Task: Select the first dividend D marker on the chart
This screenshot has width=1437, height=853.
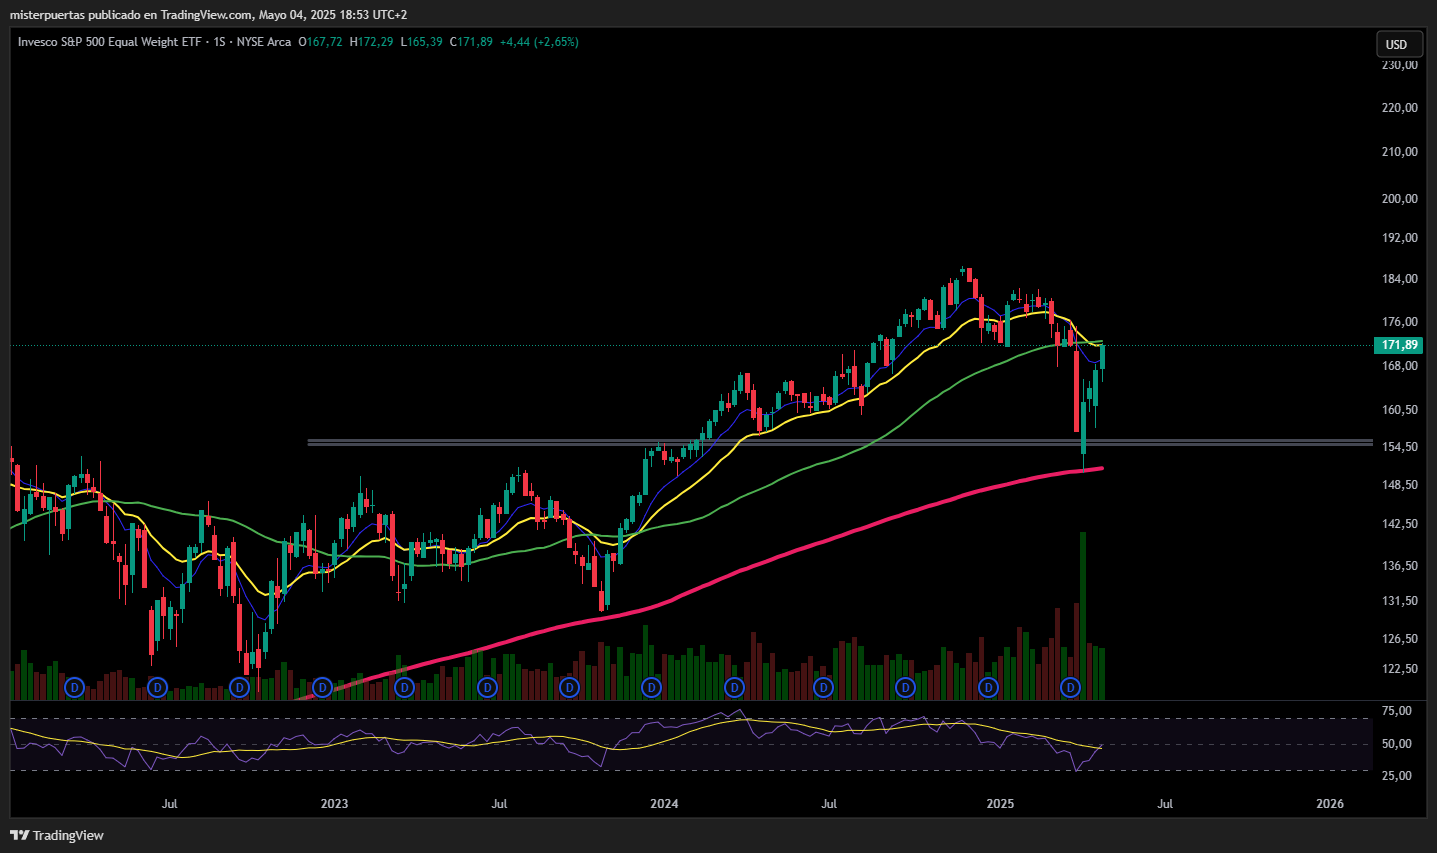Action: point(74,687)
